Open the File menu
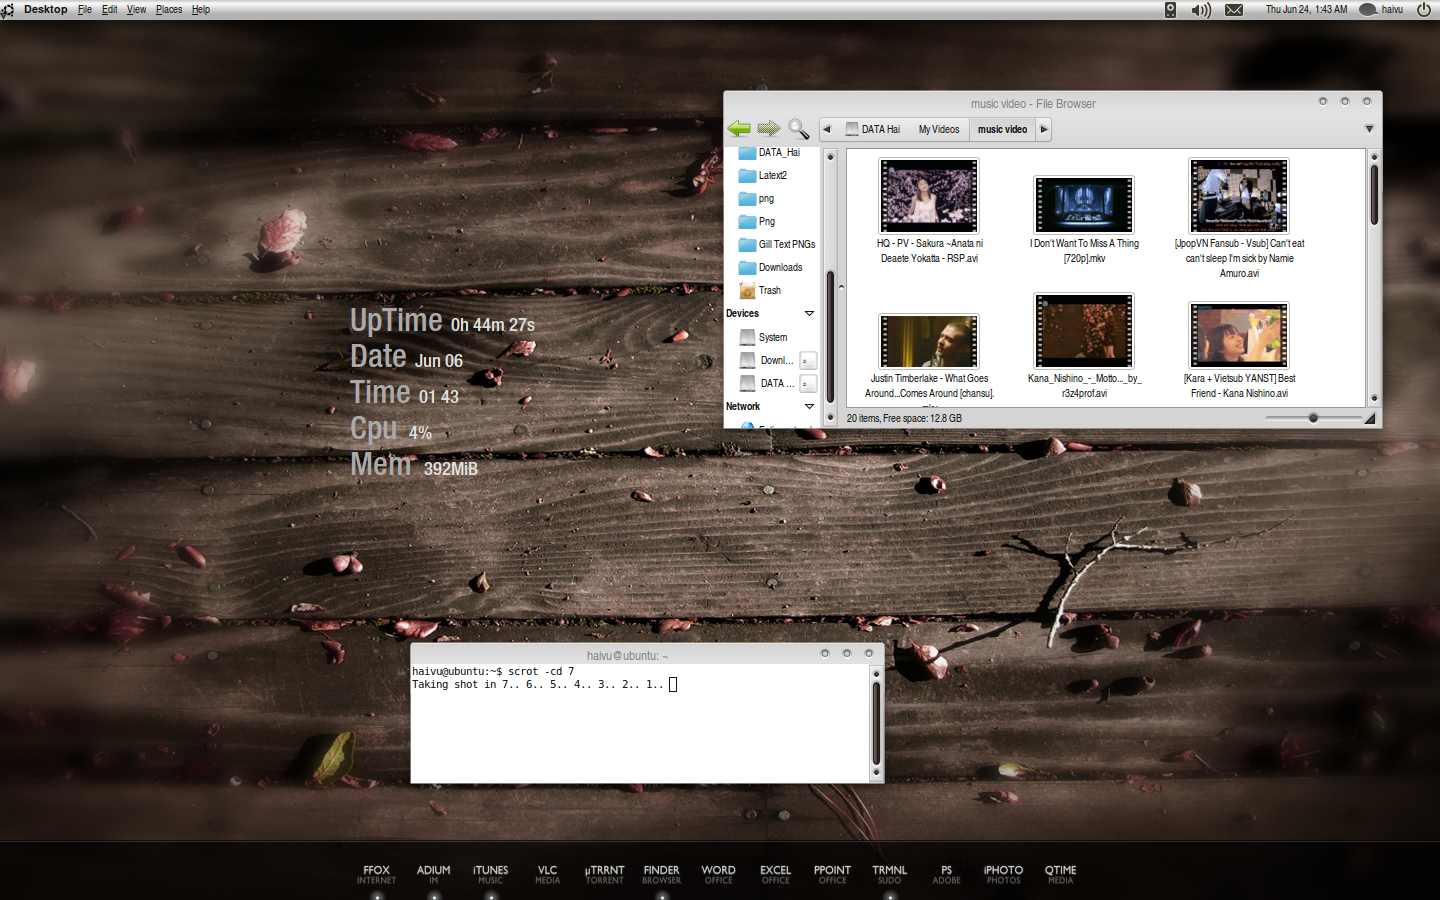 (85, 9)
